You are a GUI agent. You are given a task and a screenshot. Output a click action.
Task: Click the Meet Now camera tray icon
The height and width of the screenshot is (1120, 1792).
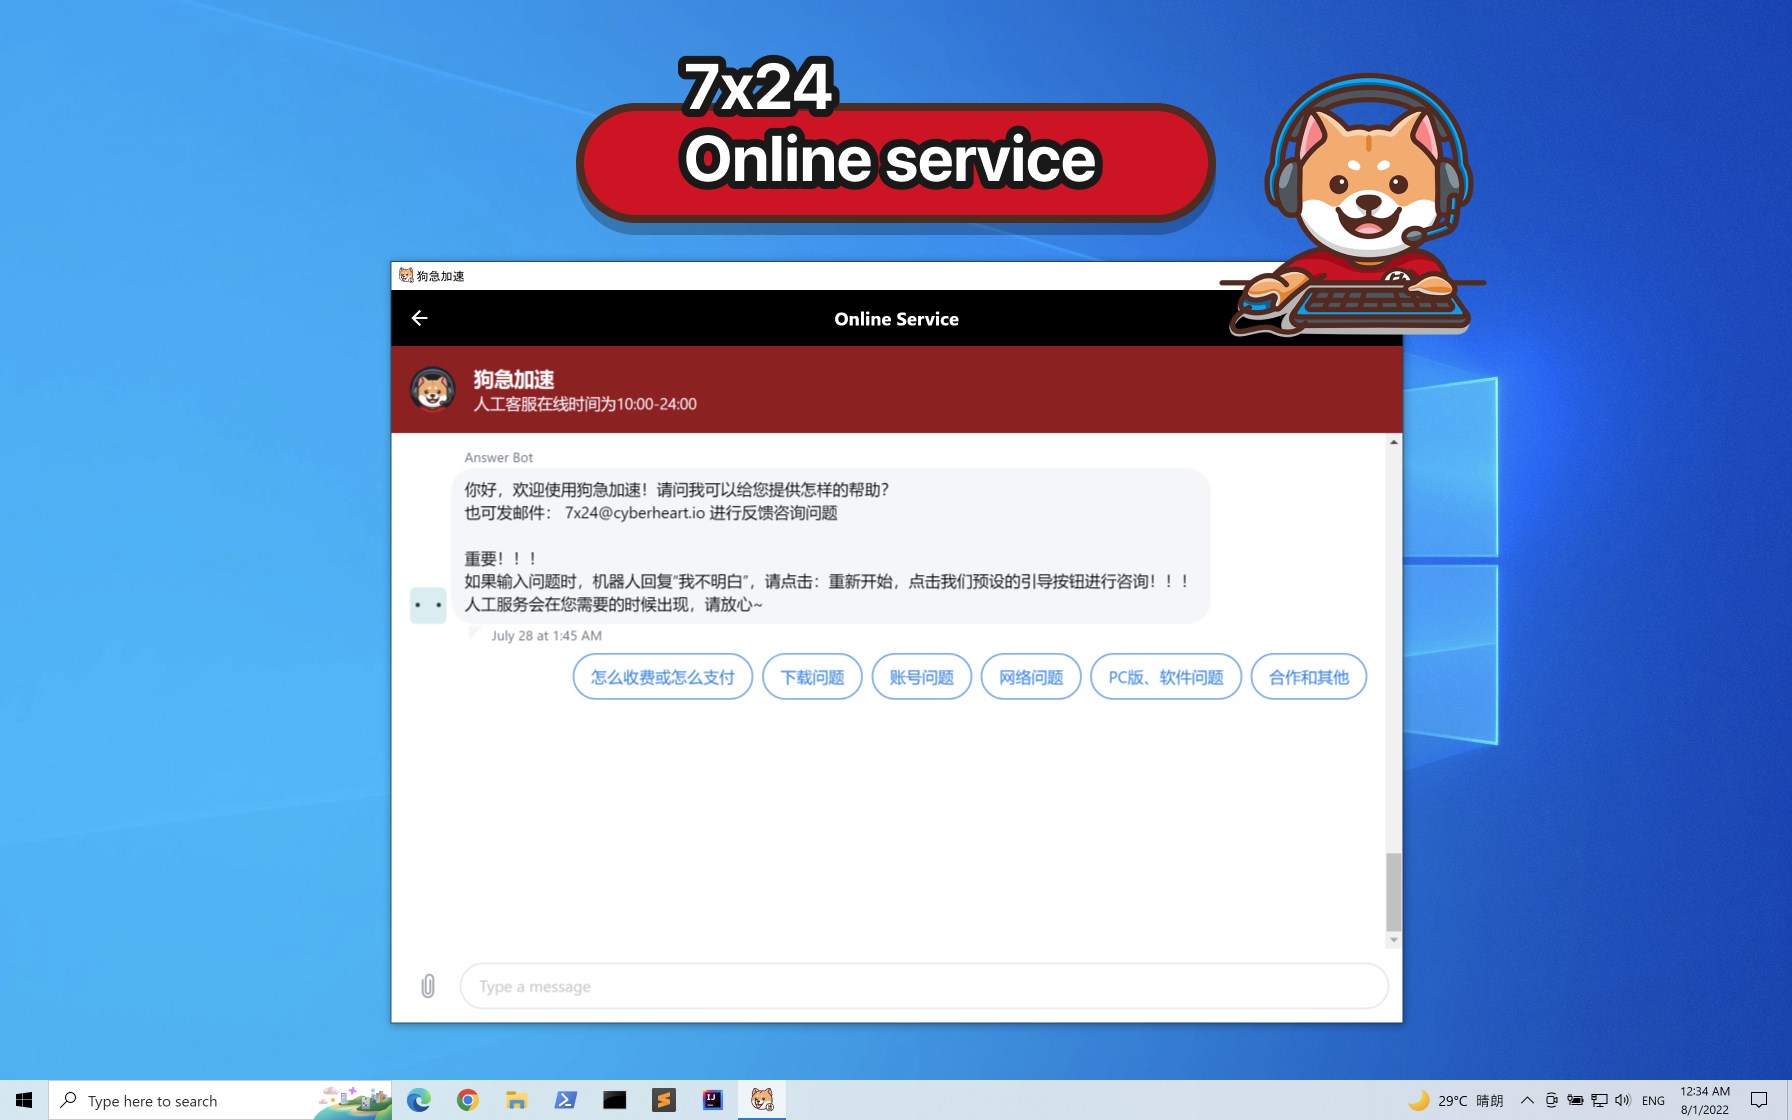(1551, 1100)
